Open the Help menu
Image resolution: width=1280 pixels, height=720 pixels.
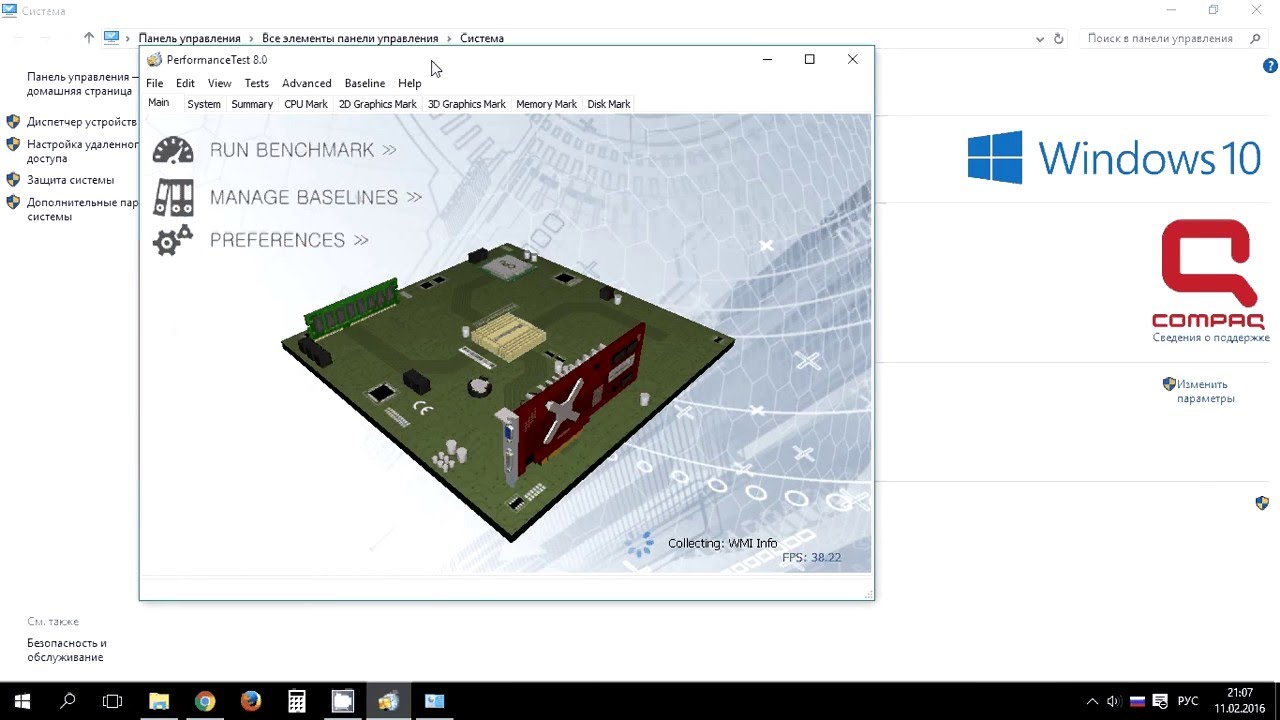click(410, 83)
